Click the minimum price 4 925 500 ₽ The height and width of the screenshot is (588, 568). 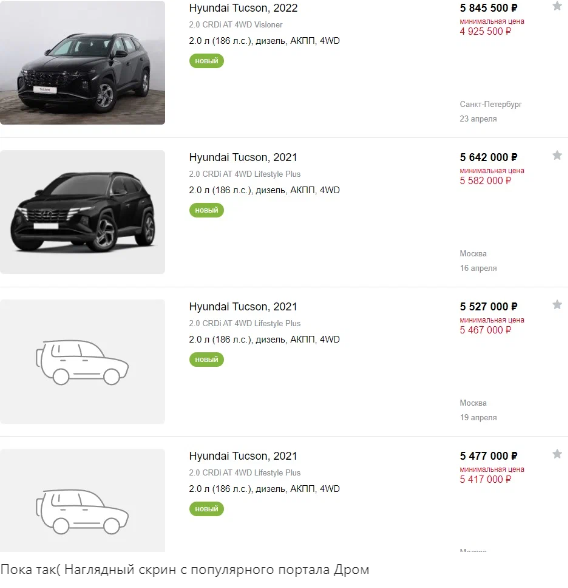pyautogui.click(x=486, y=32)
